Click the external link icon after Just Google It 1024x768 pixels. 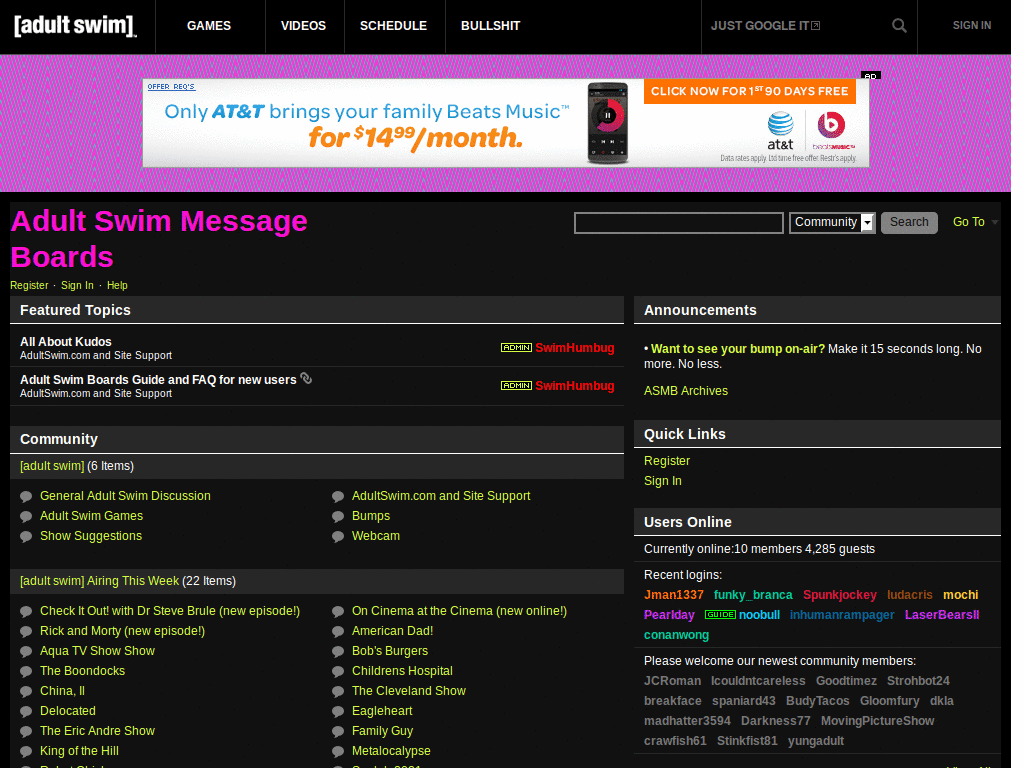pyautogui.click(x=816, y=26)
